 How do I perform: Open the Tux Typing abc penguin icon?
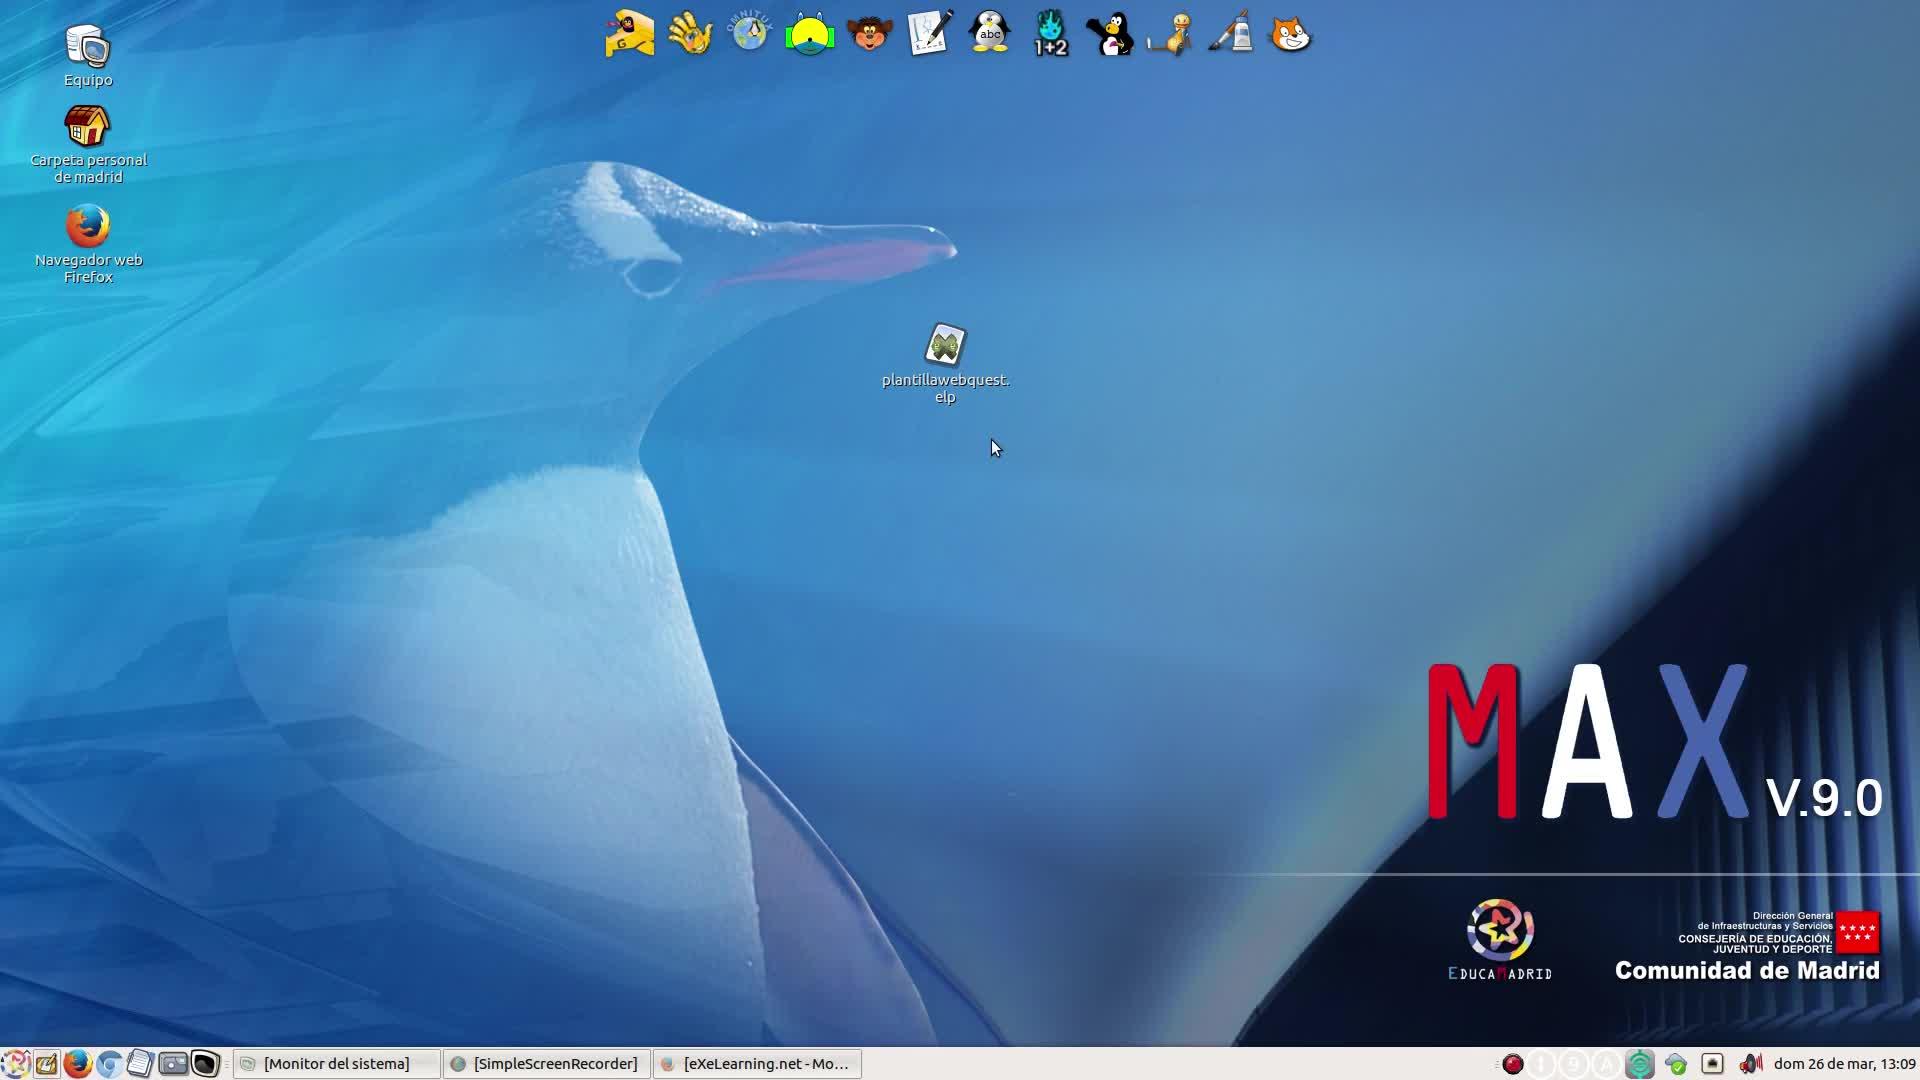tap(990, 34)
